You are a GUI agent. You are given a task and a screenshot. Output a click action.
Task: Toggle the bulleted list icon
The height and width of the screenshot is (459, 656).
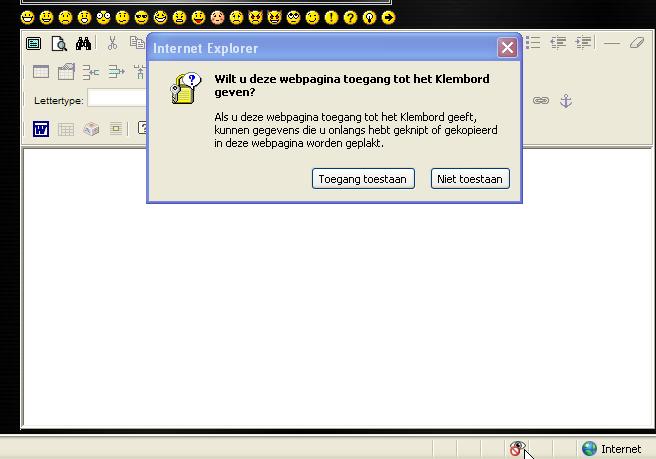pyautogui.click(x=533, y=43)
